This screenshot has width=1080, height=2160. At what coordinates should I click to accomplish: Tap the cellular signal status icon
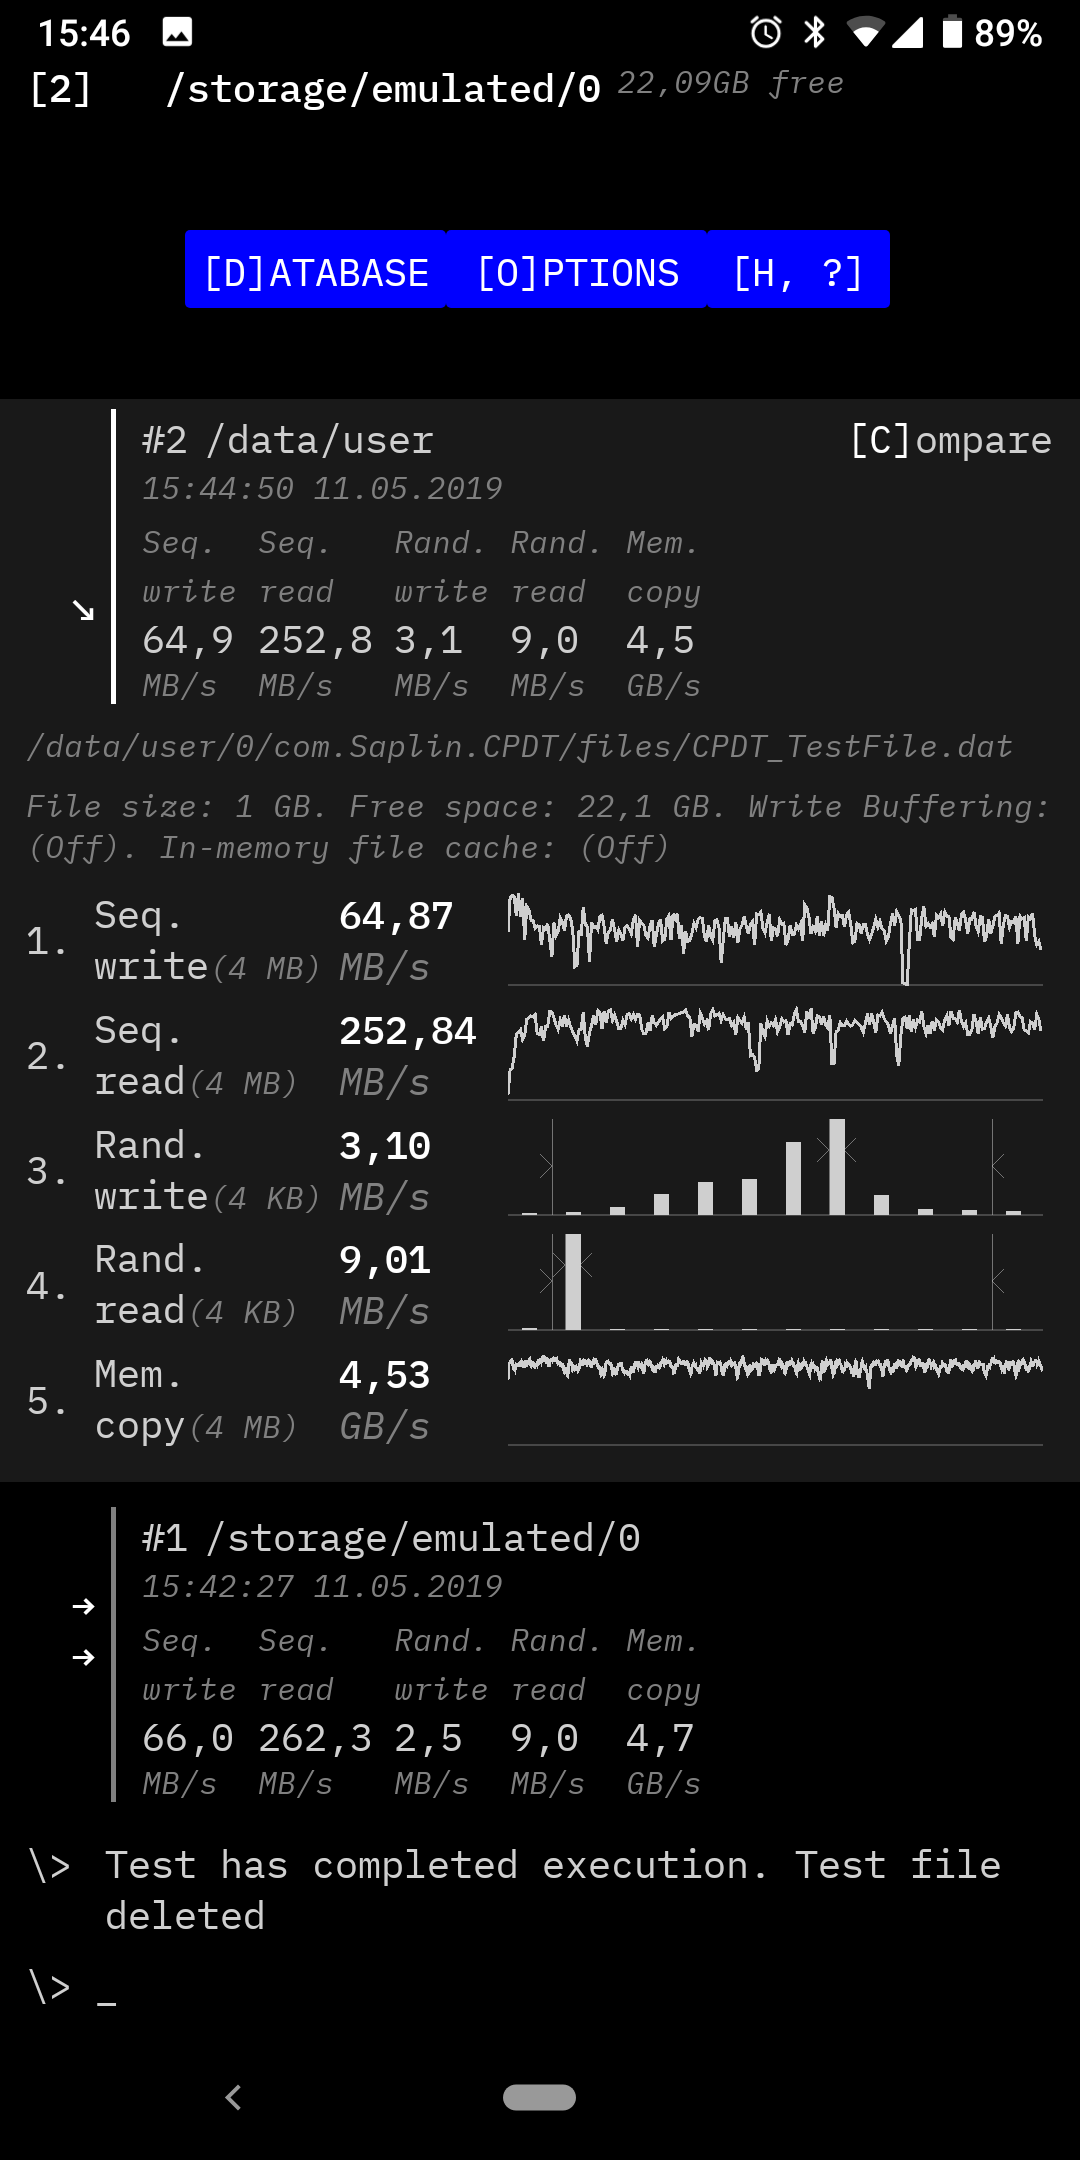tap(908, 33)
